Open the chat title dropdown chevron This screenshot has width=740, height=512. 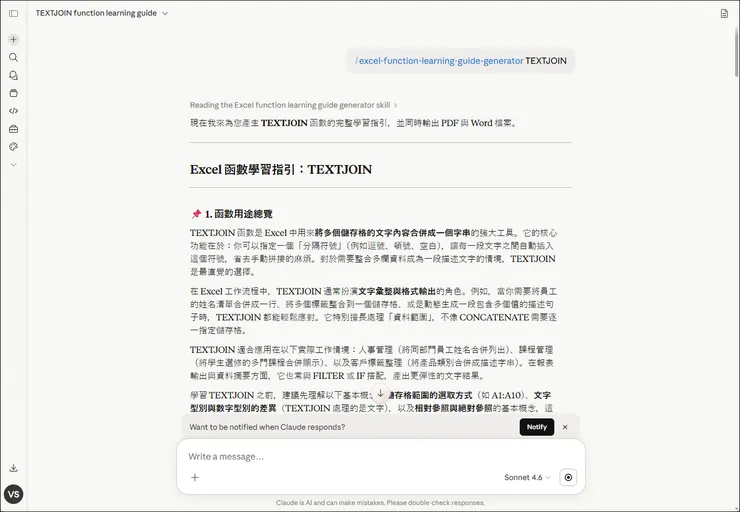(x=165, y=14)
